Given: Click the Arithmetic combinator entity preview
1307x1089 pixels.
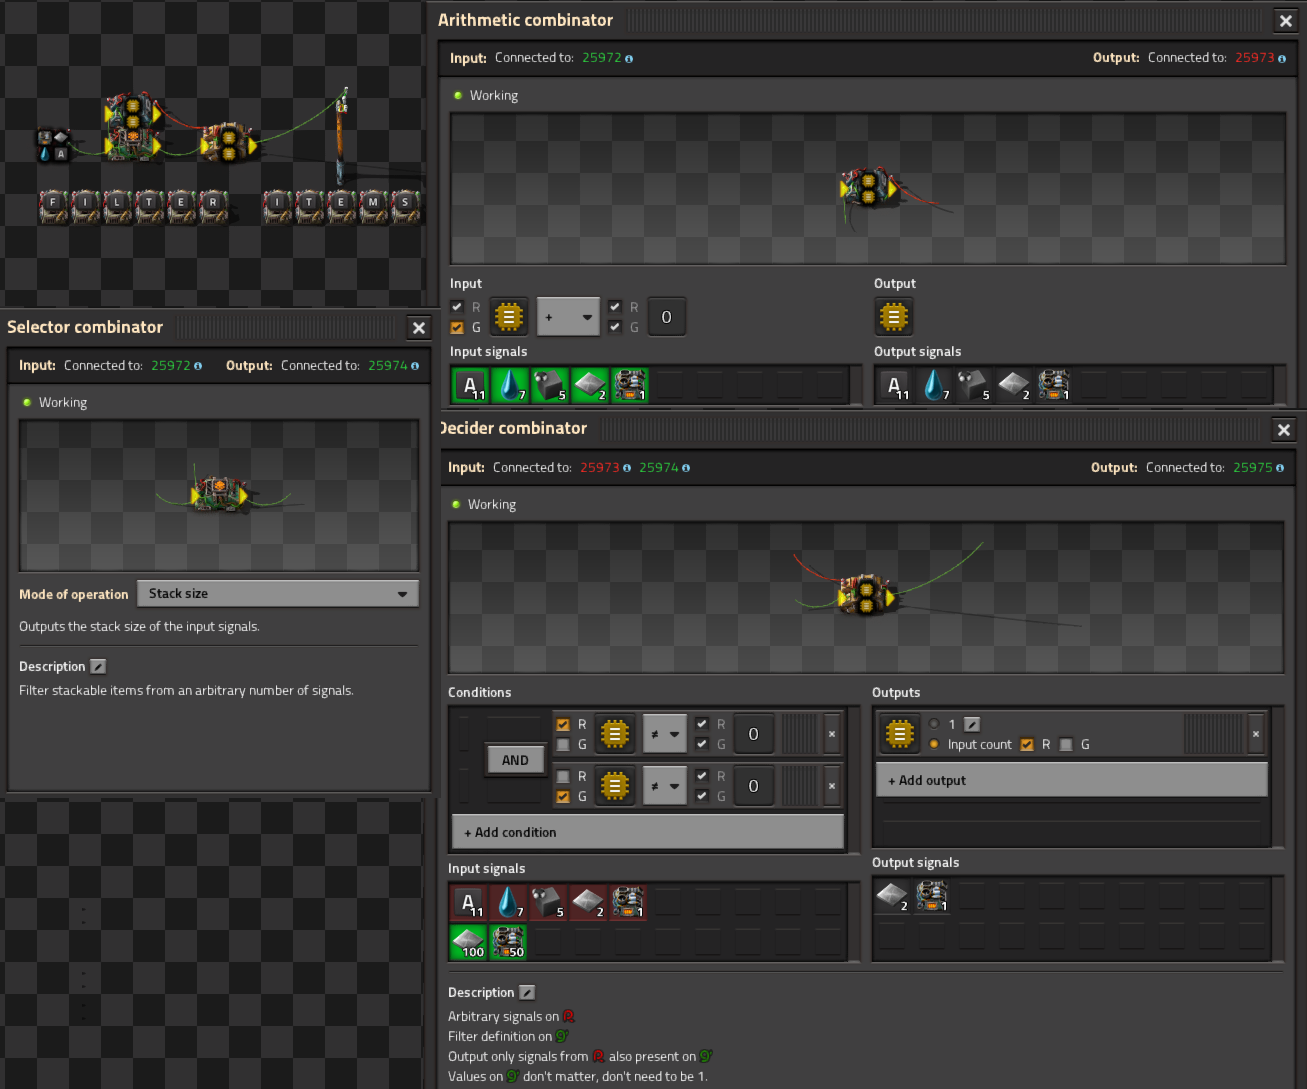Looking at the screenshot, I should pyautogui.click(x=868, y=189).
